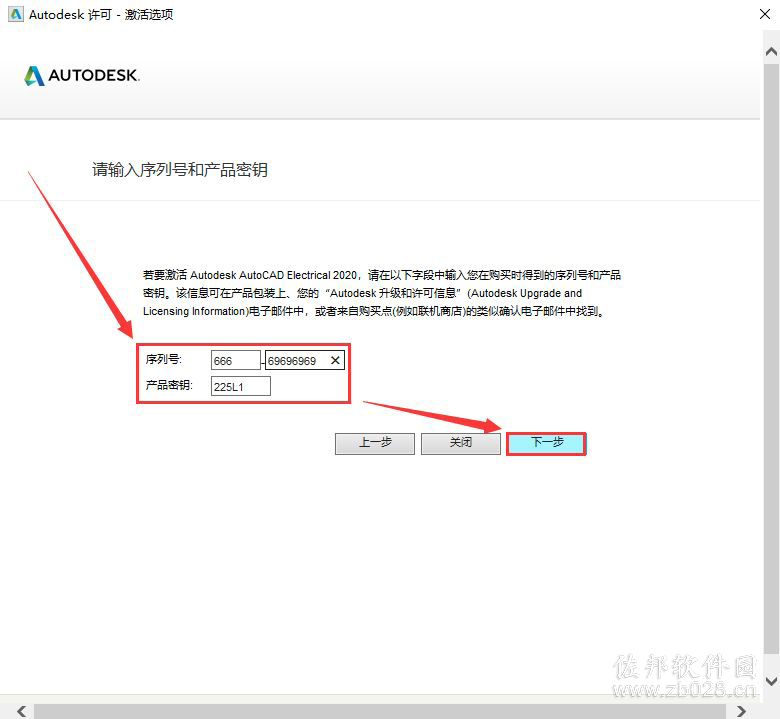Image resolution: width=780 pixels, height=719 pixels.
Task: Click the horizontal scrollbar left arrow
Action: click(x=22, y=711)
